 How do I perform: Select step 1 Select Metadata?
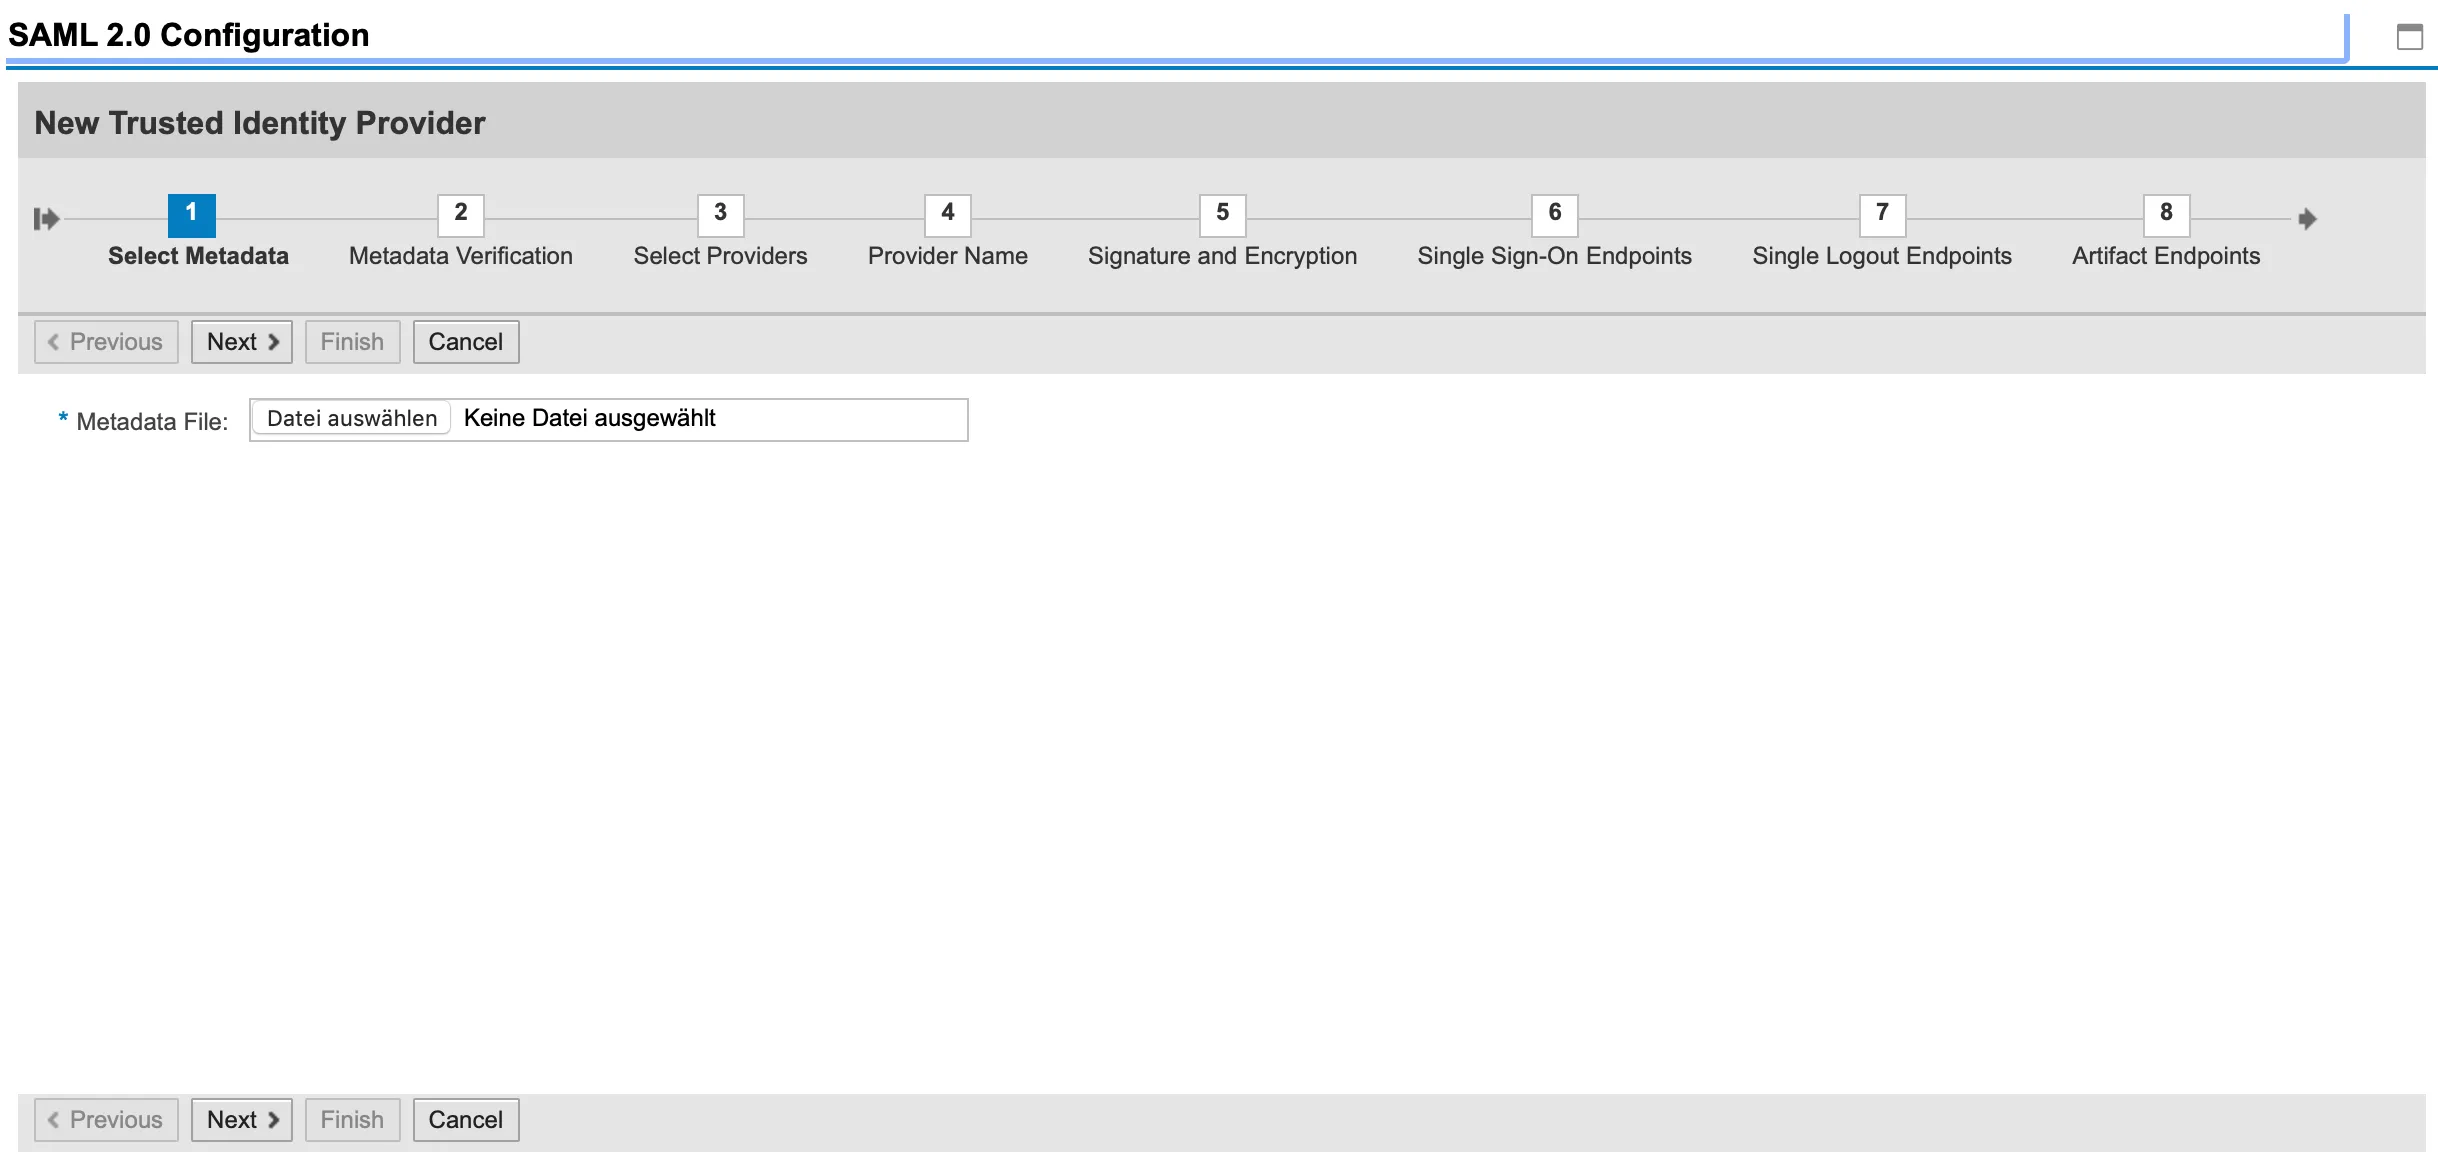(191, 214)
